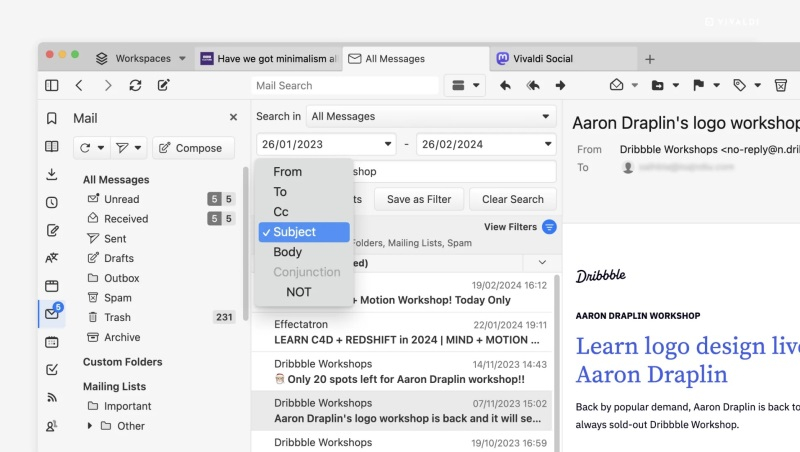Screen dimensions: 800x452
Task: Open the History panel clock icon
Action: tap(51, 202)
